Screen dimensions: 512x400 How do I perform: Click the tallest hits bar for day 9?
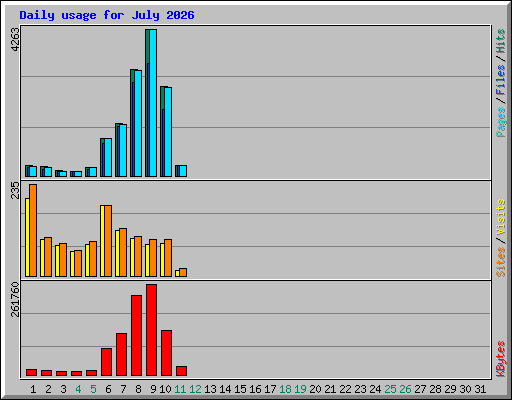pos(151,103)
